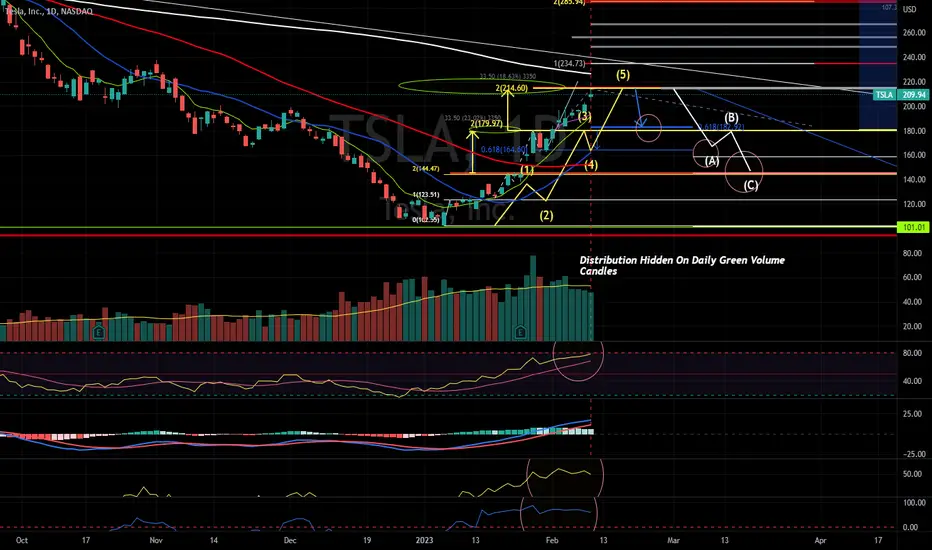
Task: Click the 'Apr' date on time axis
Action: pos(820,540)
